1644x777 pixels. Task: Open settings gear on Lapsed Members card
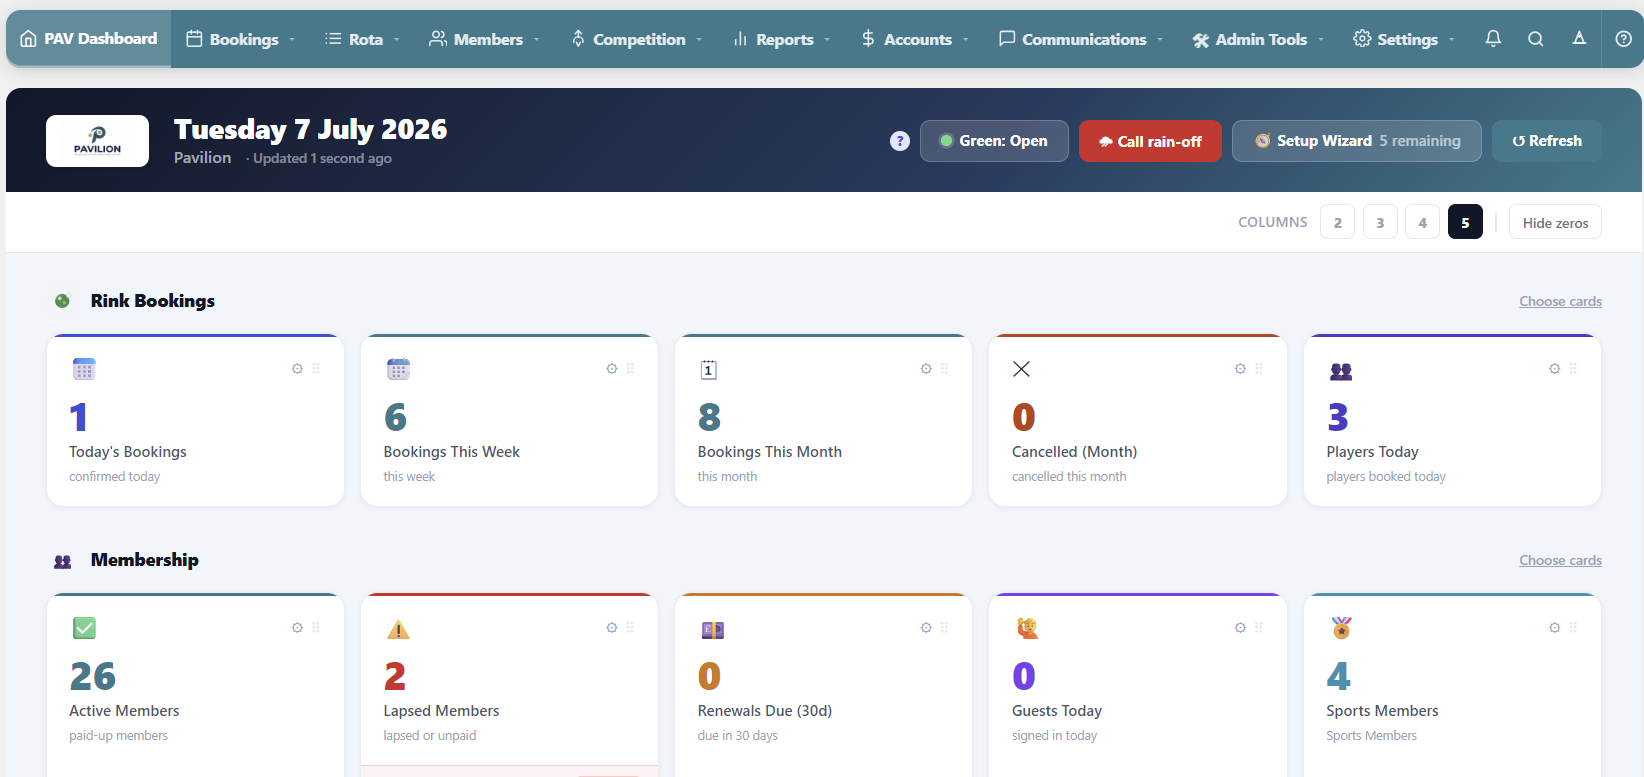click(x=612, y=628)
